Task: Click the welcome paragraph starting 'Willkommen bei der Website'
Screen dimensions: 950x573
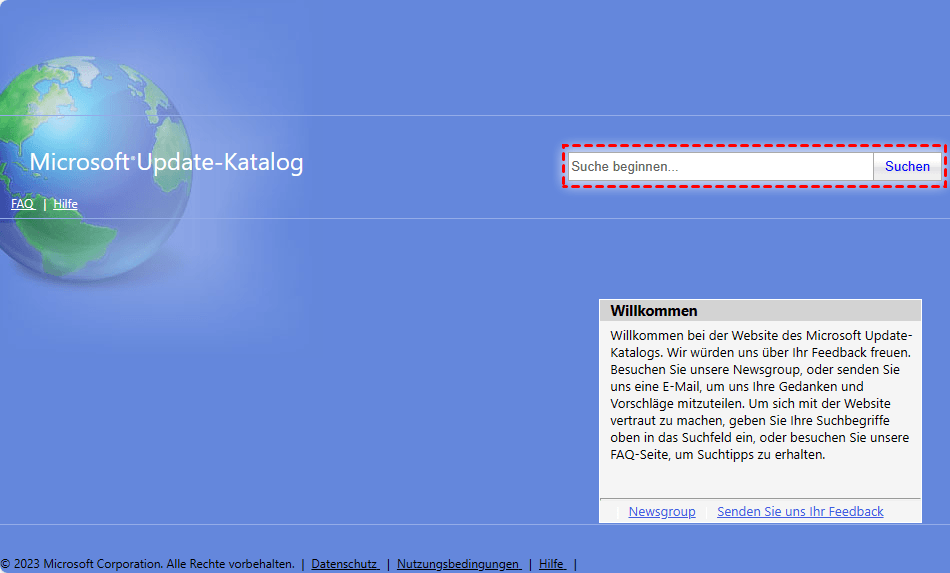Action: click(x=761, y=395)
